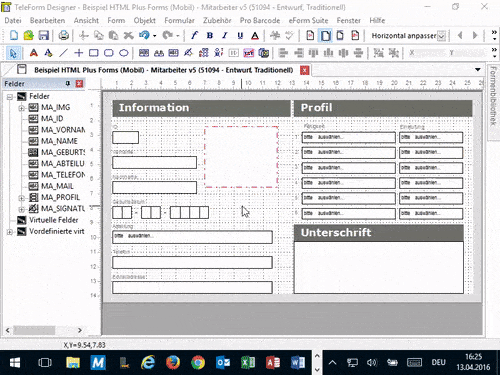
Task: Expand the first toolbar overflow chevron
Action: (494, 35)
